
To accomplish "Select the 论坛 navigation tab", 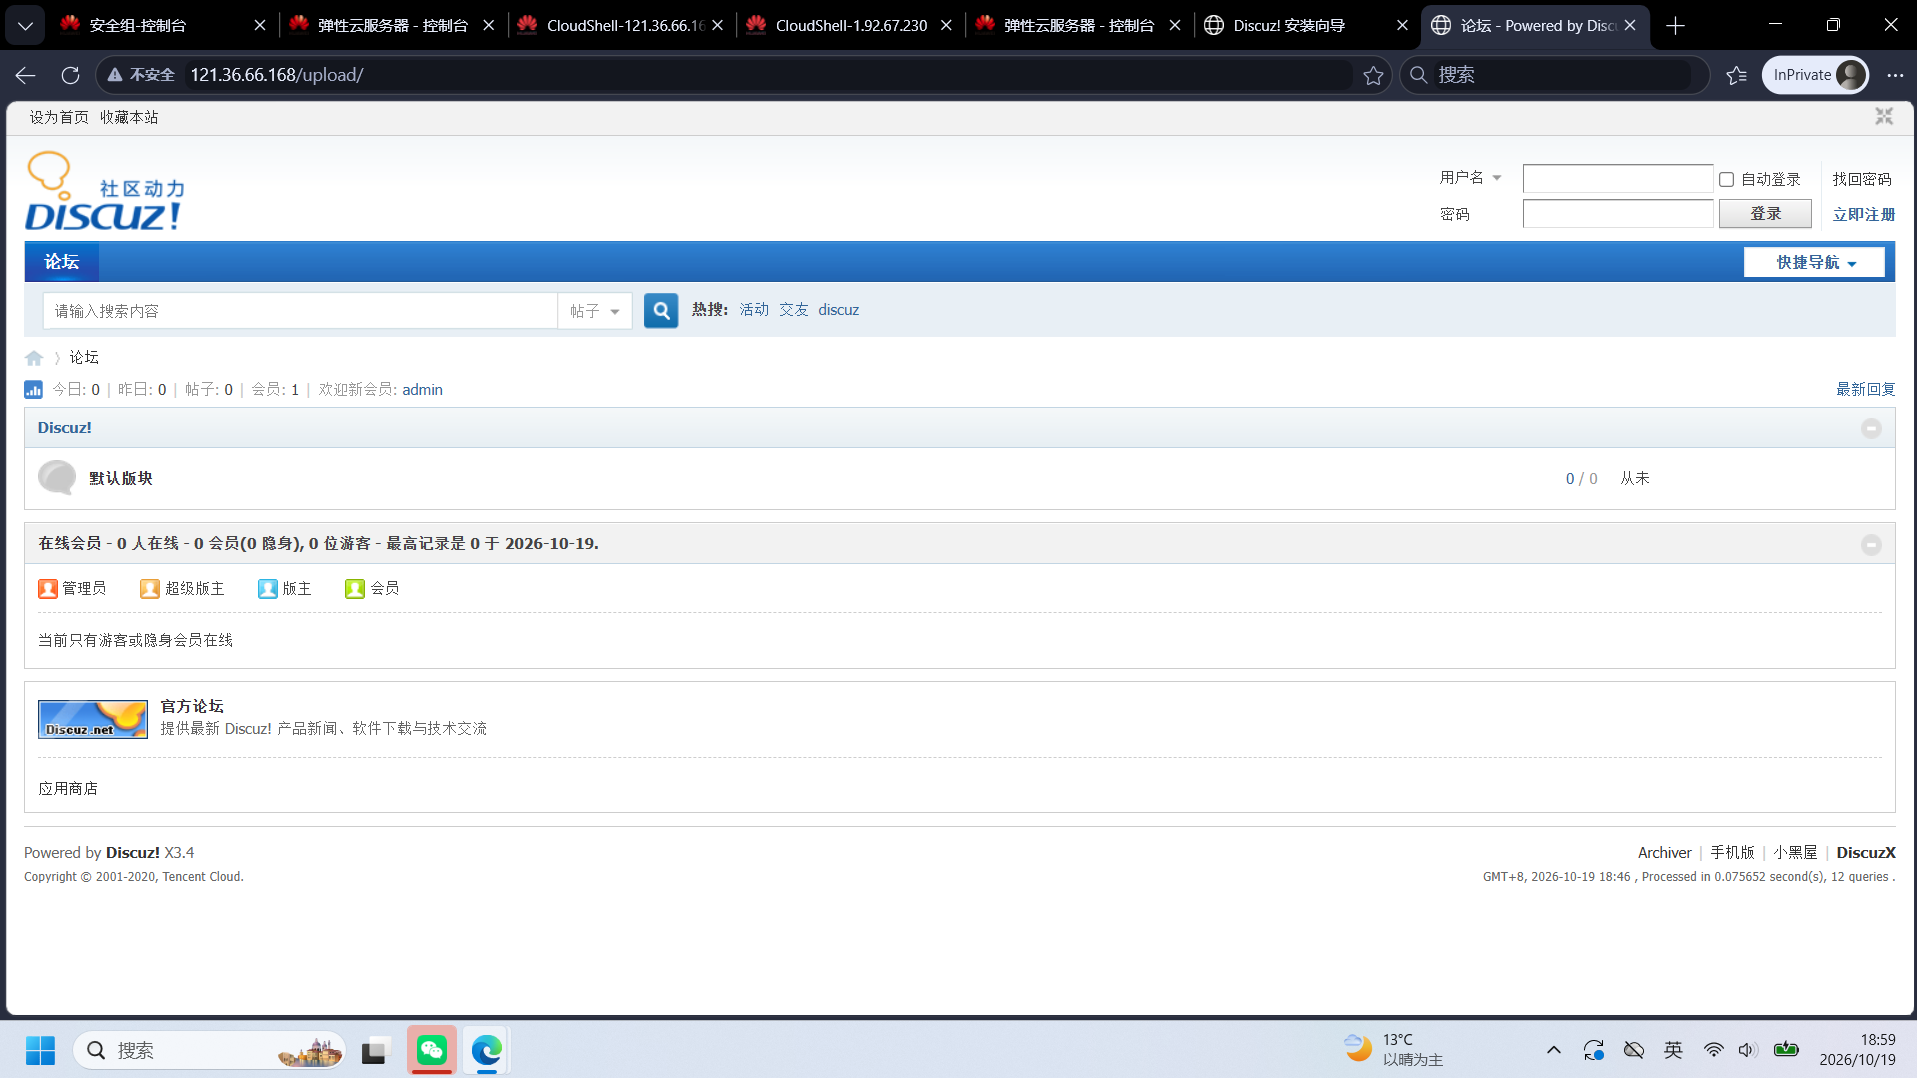I will [62, 262].
